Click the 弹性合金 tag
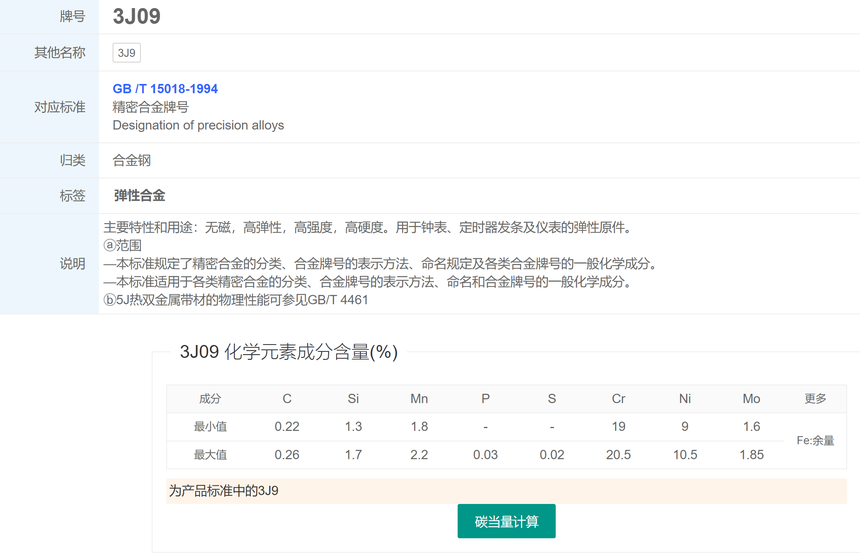This screenshot has height=556, width=860. [139, 196]
